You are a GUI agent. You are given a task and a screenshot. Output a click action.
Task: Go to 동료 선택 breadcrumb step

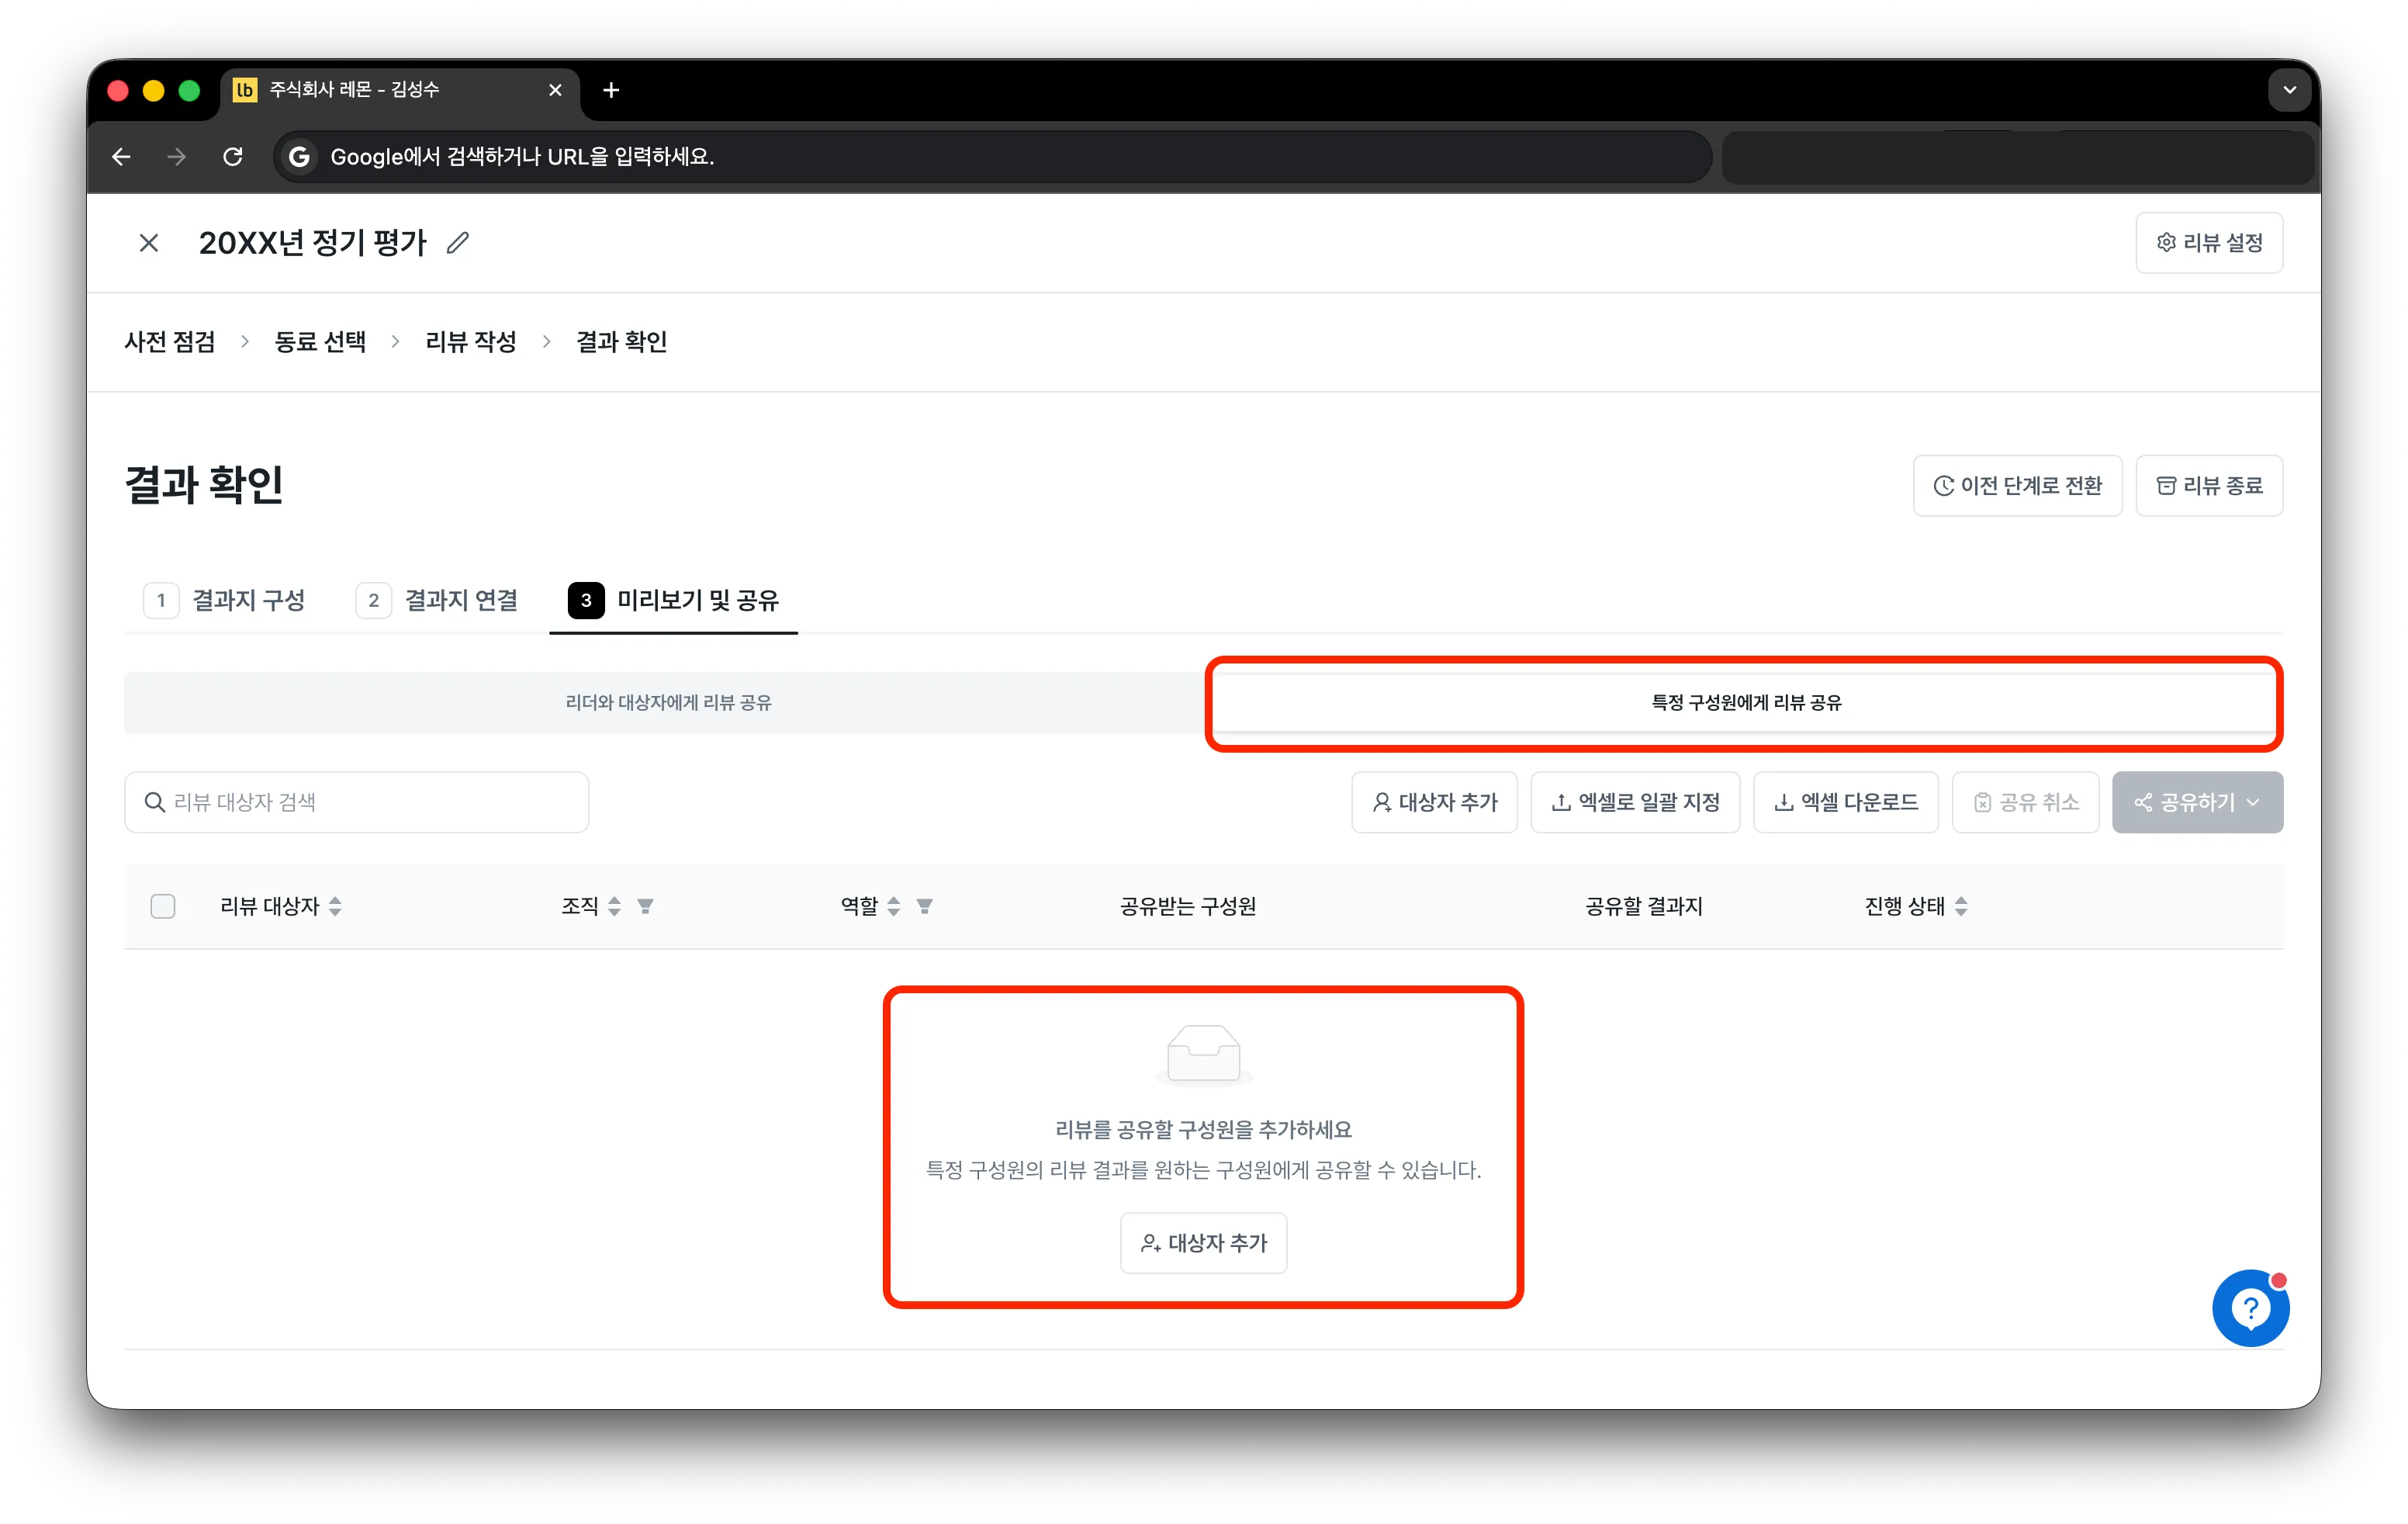coord(320,342)
